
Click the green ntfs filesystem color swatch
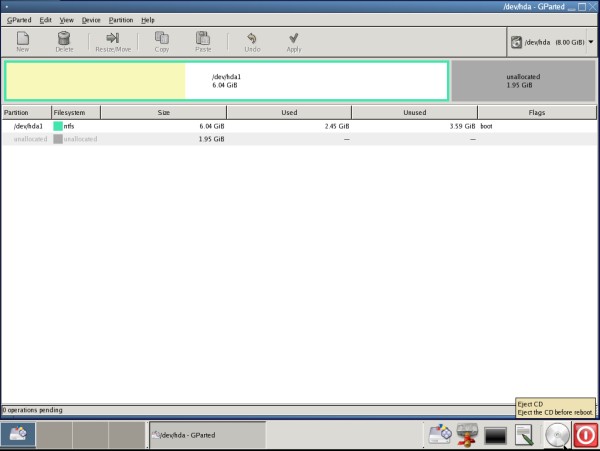click(58, 126)
